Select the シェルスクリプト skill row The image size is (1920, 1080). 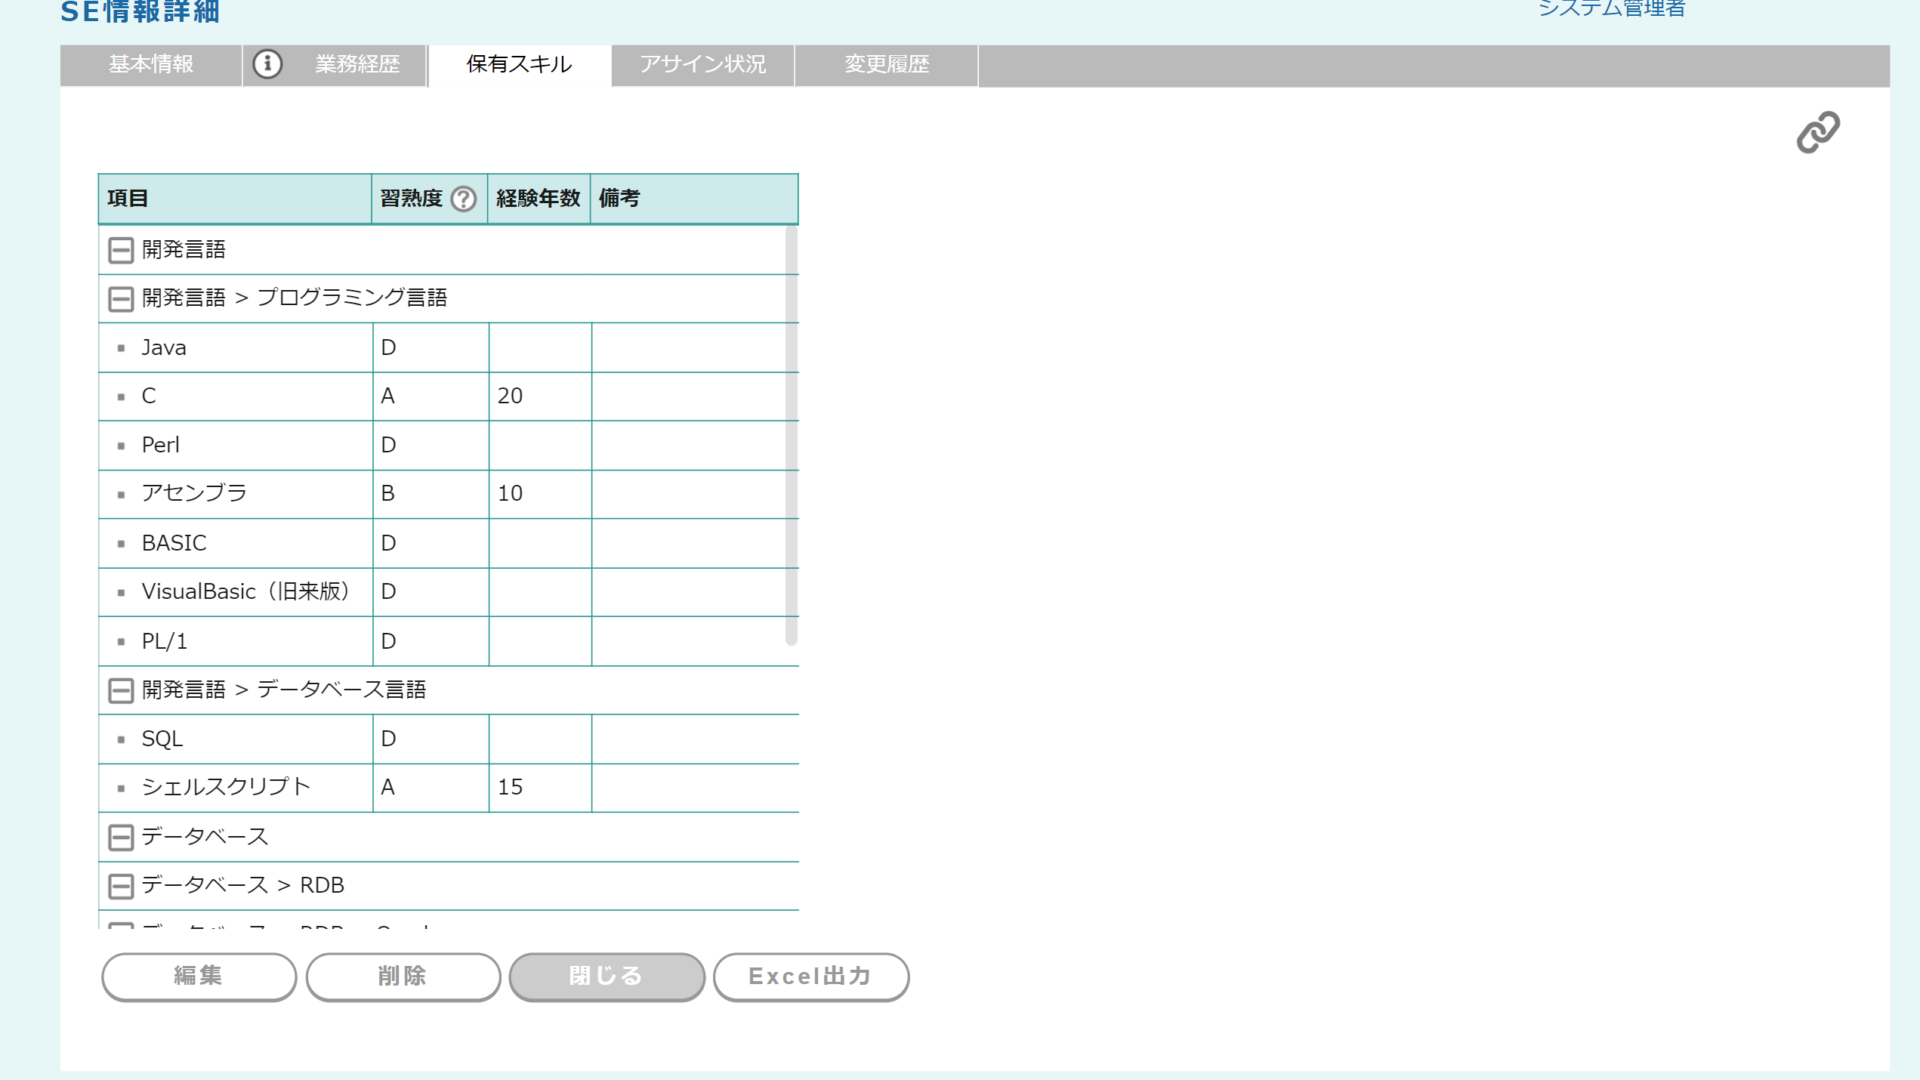tap(226, 787)
